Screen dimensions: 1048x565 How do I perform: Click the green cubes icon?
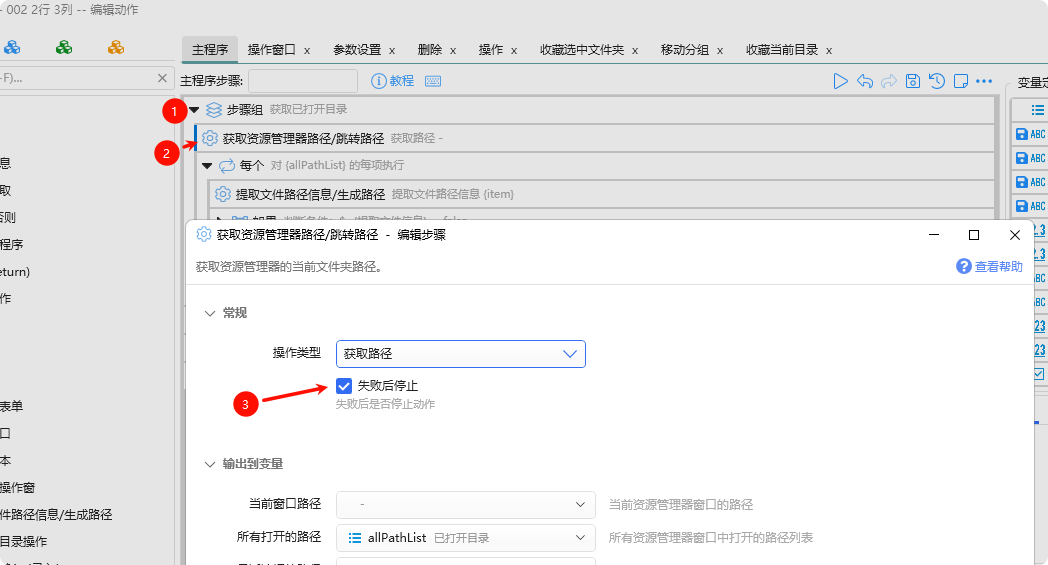(x=64, y=47)
